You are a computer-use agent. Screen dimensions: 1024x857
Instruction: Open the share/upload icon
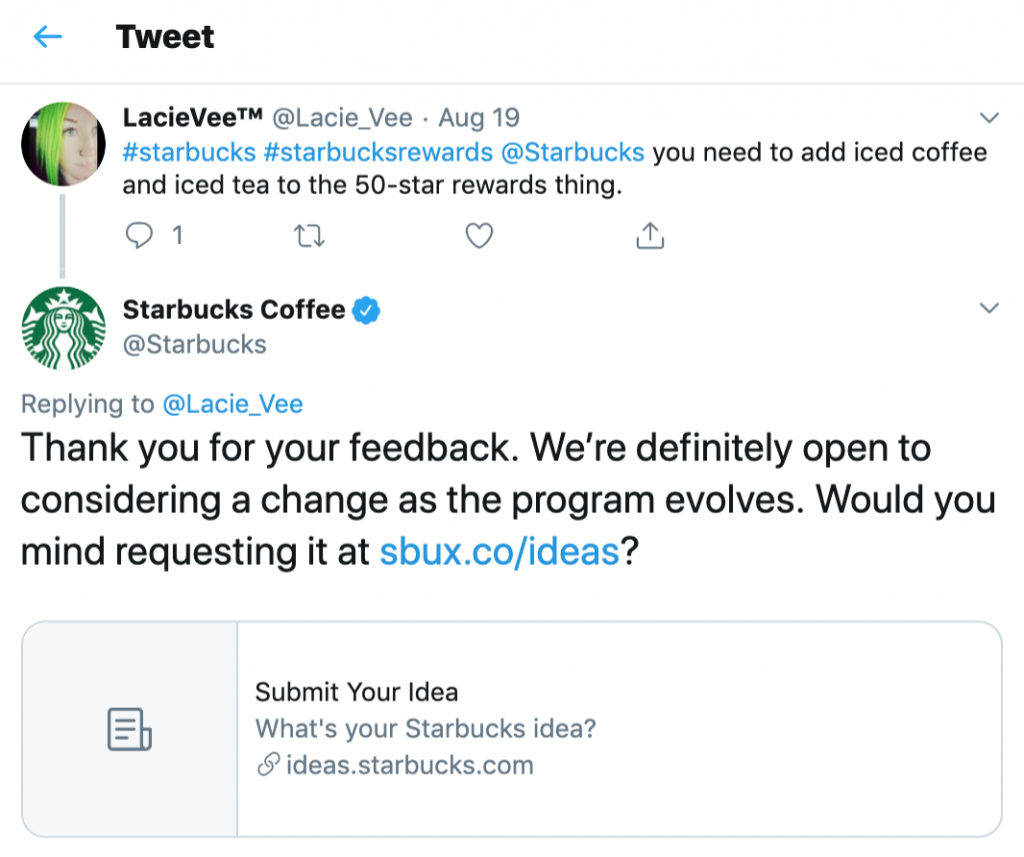650,236
